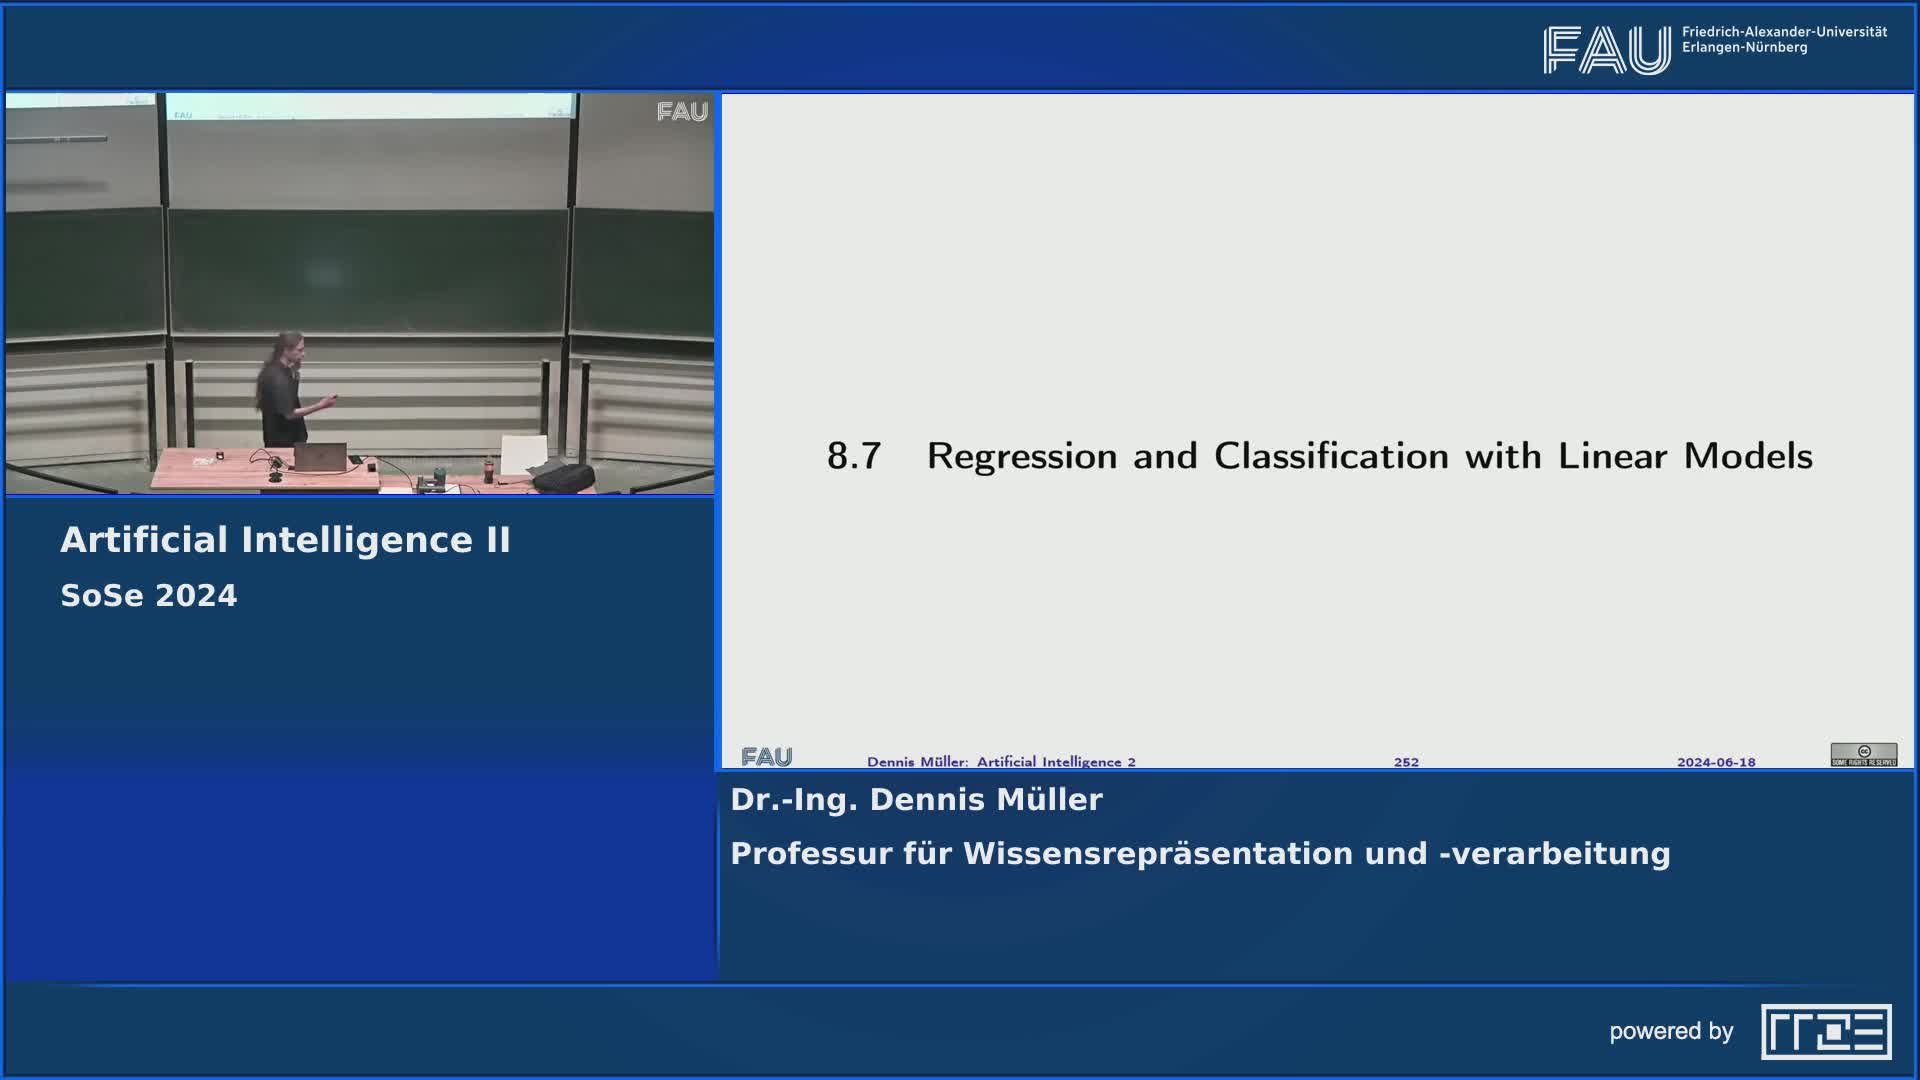Click the black backpack on the desk

pyautogui.click(x=563, y=478)
